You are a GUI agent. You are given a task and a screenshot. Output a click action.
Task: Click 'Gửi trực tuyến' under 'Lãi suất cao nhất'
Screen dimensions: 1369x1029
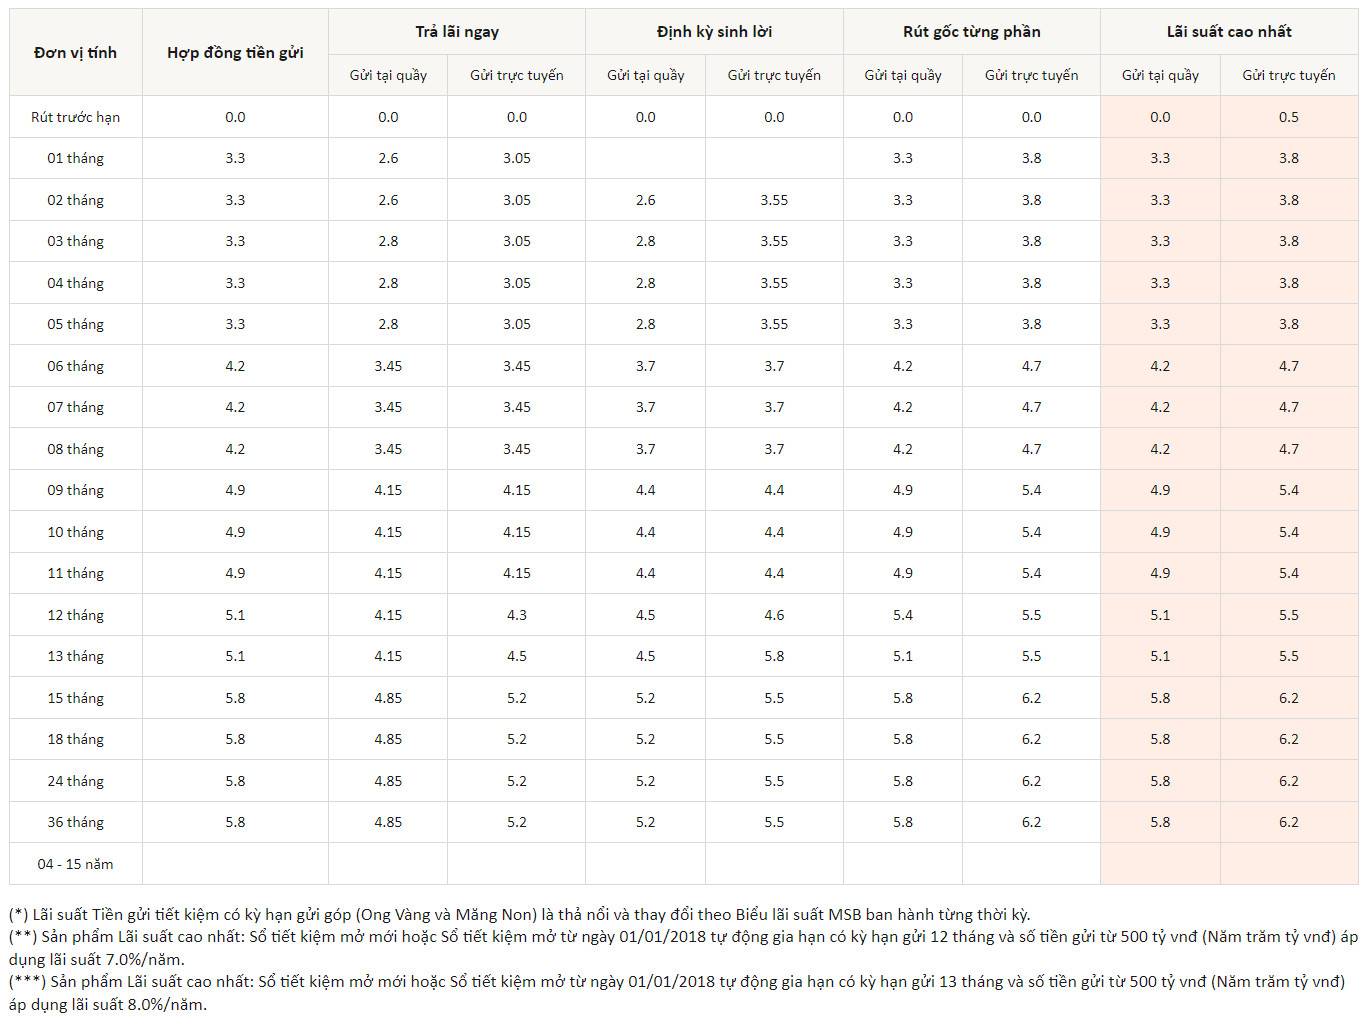[1288, 75]
